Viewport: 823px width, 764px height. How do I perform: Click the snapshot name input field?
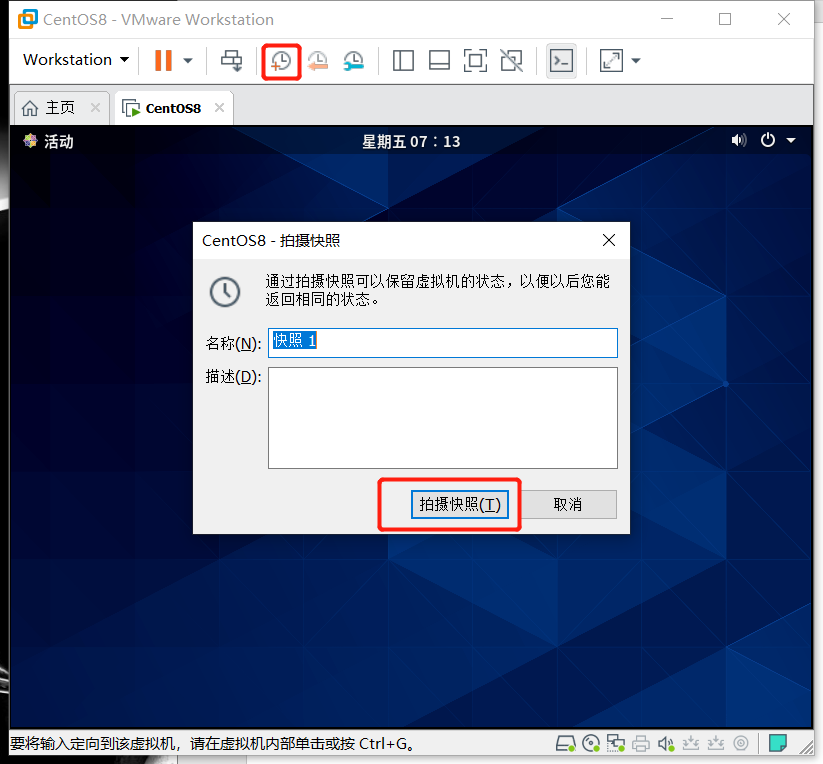[440, 342]
